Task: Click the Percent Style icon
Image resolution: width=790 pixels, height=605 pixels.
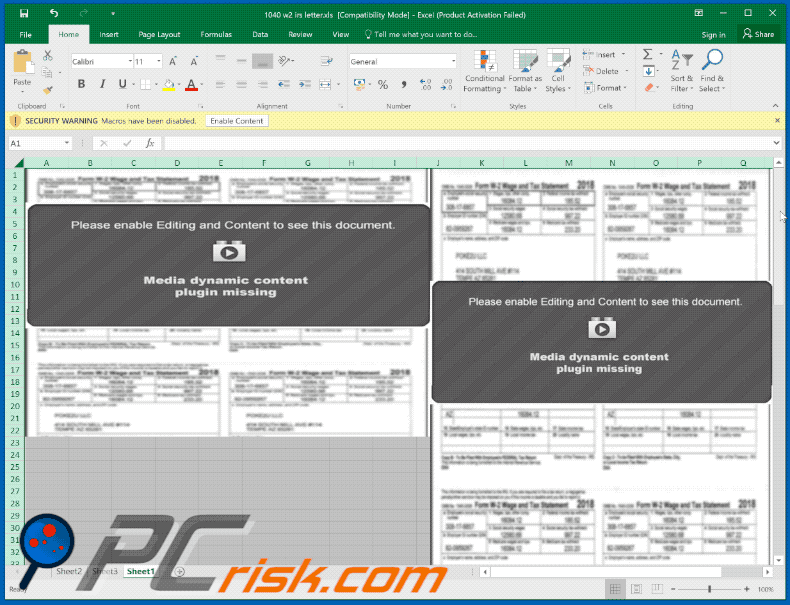Action: [x=383, y=85]
